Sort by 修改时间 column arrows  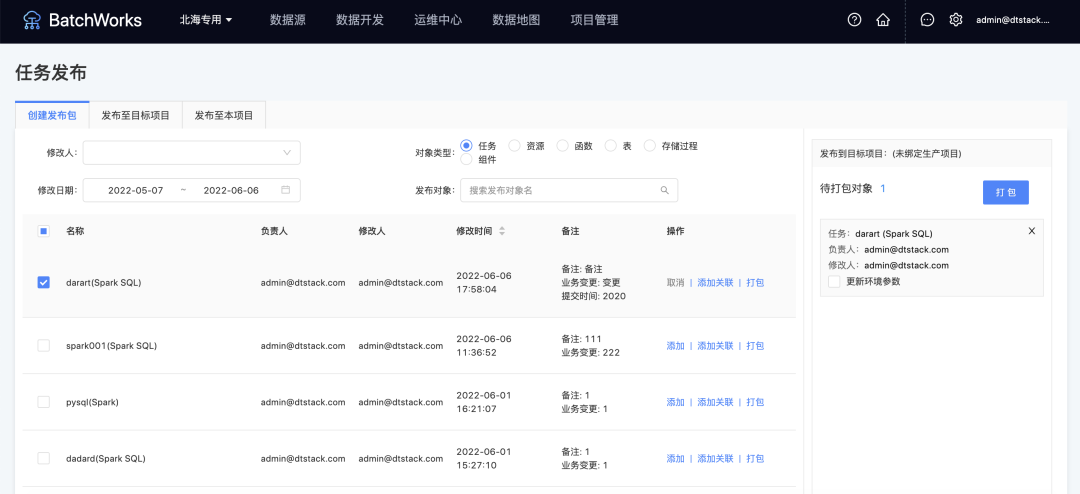pyautogui.click(x=502, y=231)
